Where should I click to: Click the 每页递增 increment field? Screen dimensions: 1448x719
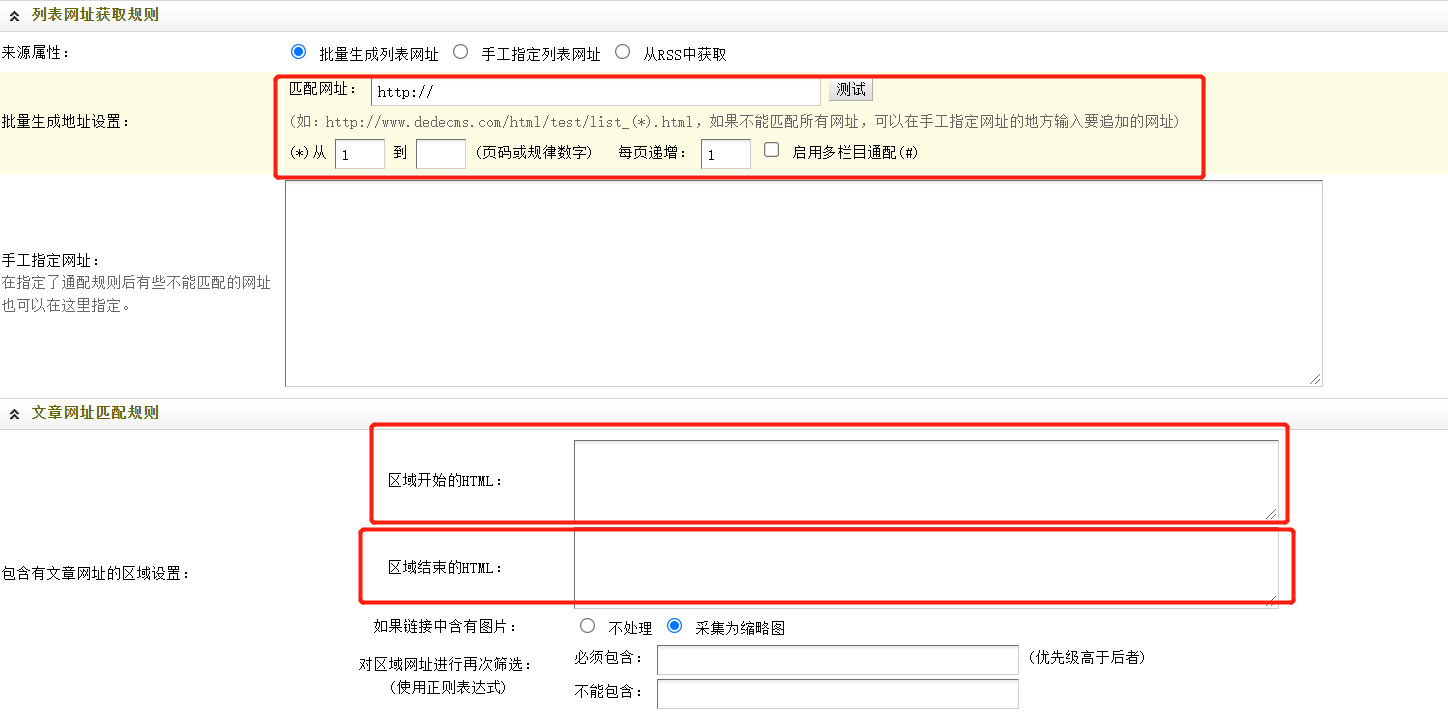pyautogui.click(x=726, y=154)
